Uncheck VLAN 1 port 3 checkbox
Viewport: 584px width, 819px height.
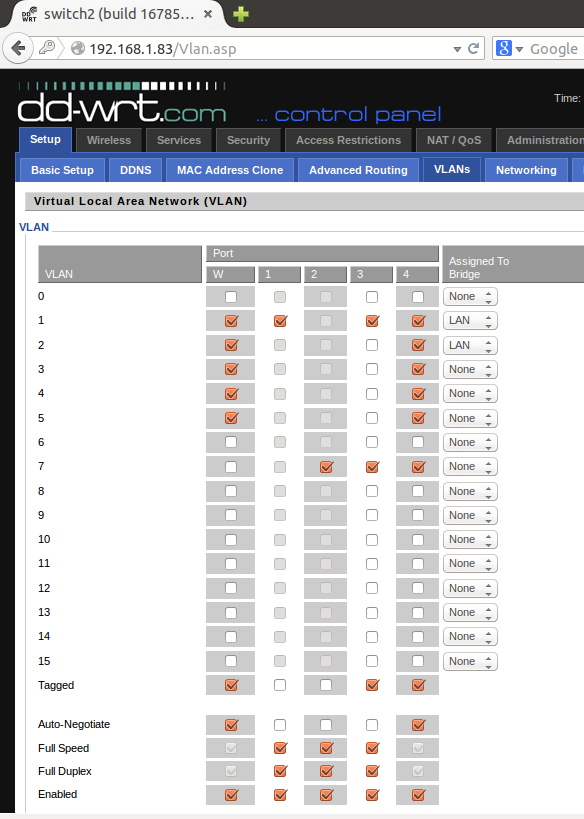pos(372,321)
